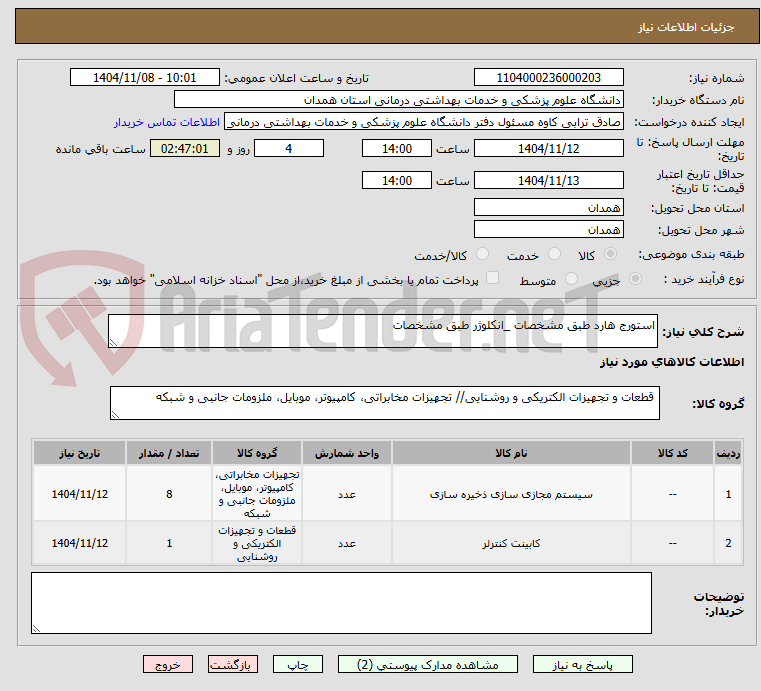
Task: Click the remaining time field 02:47:01
Action: pyautogui.click(x=184, y=148)
